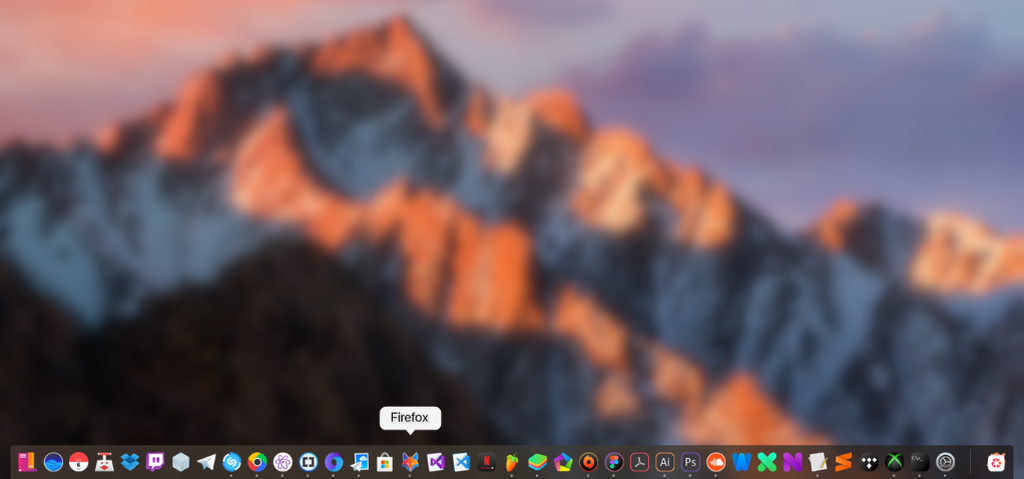1024x479 pixels.
Task: Launch the blue Visual Studio Code icon
Action: (461, 462)
